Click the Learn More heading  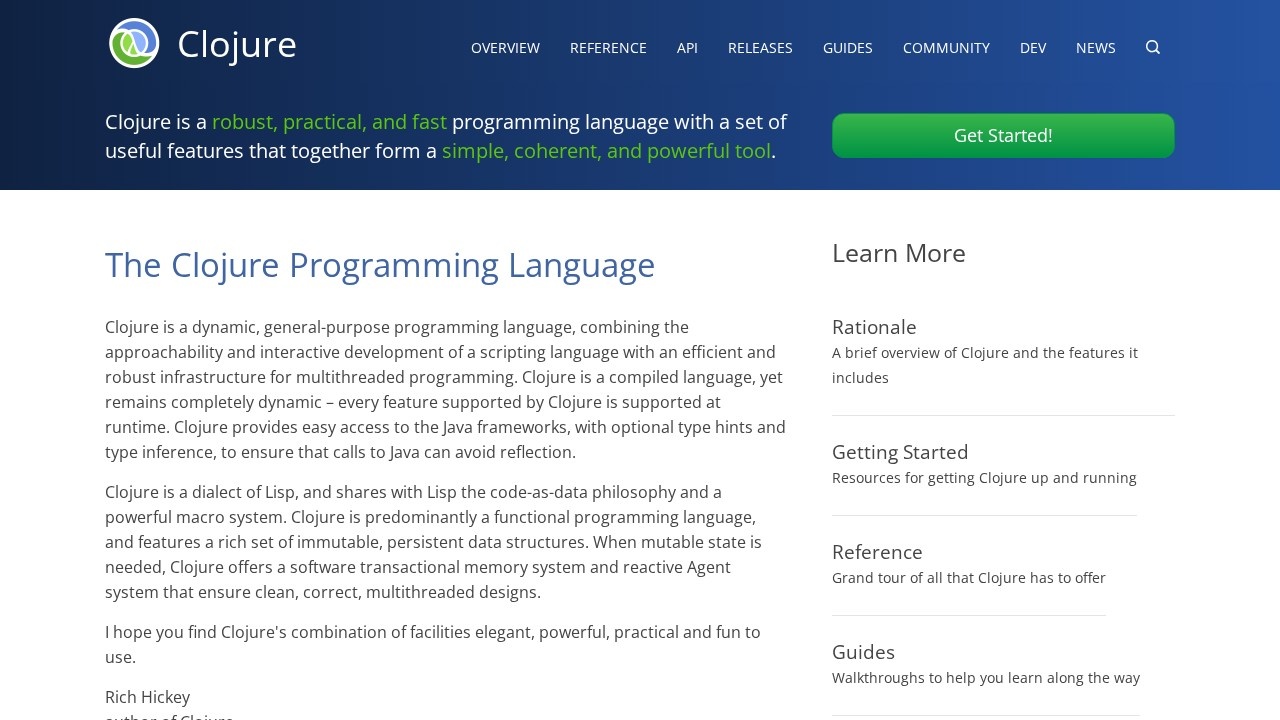899,253
